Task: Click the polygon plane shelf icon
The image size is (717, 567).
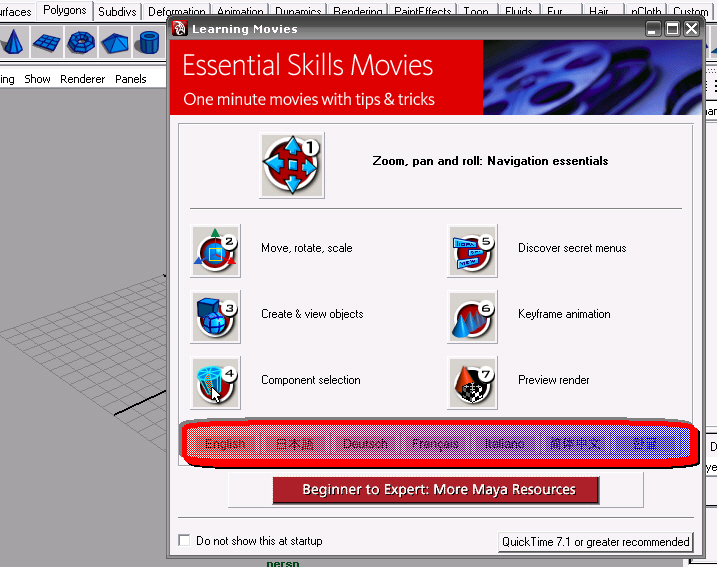Action: [x=47, y=42]
